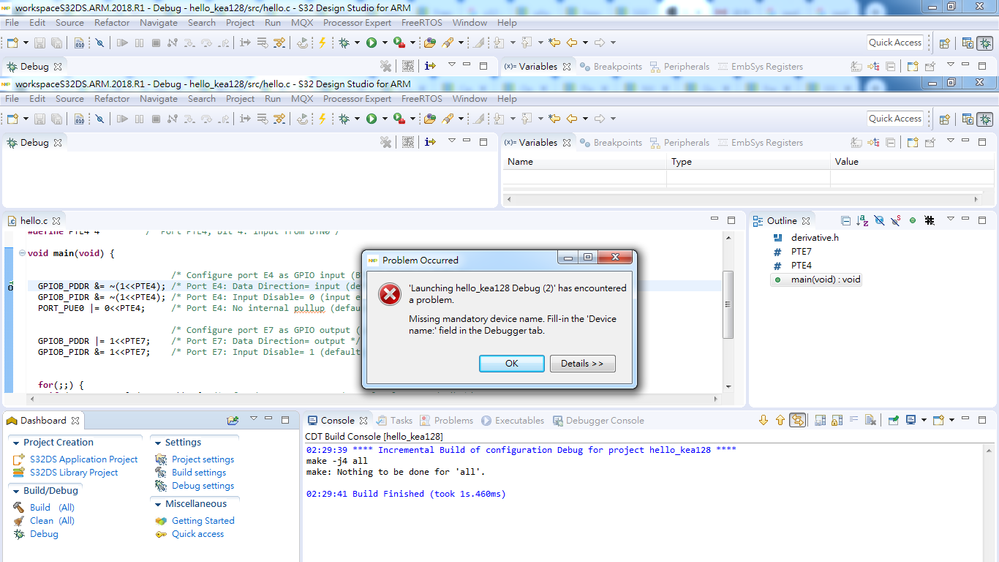Click the Variables horizontal scrollbar
Screen dimensions: 999x562
tap(742, 199)
